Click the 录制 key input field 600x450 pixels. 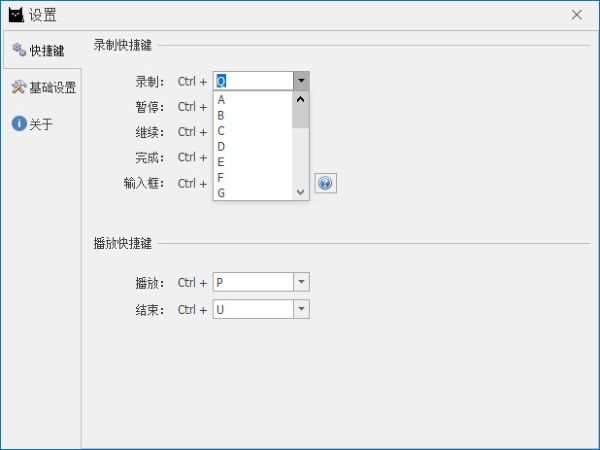pos(253,82)
